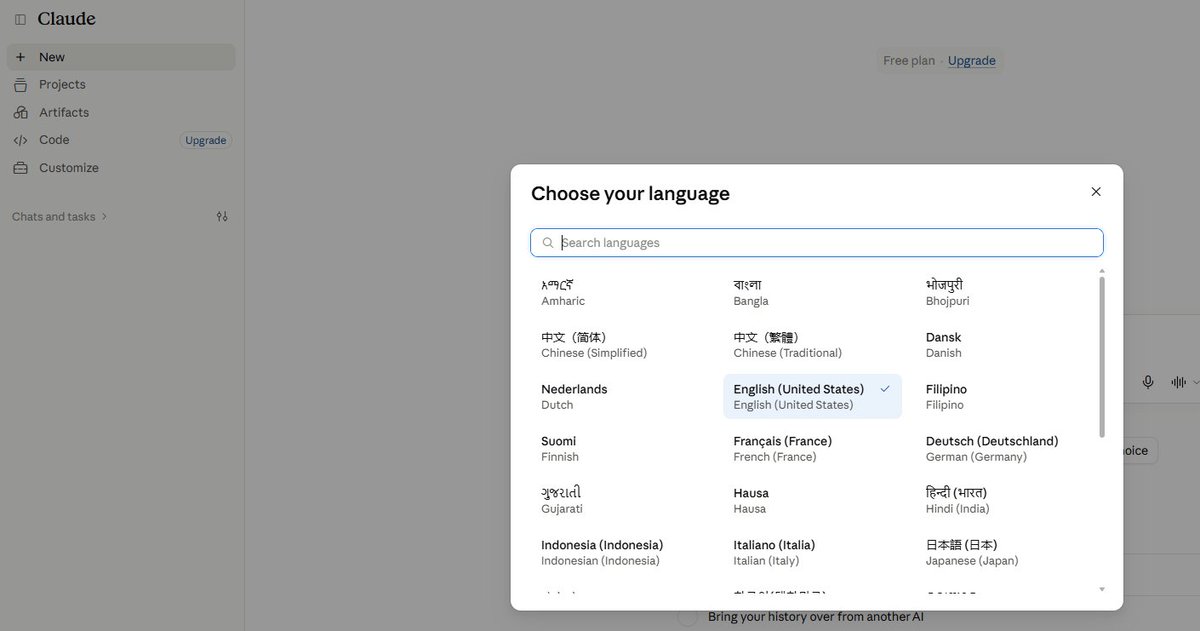The image size is (1200, 631).
Task: Focus the Search languages input field
Action: point(817,243)
